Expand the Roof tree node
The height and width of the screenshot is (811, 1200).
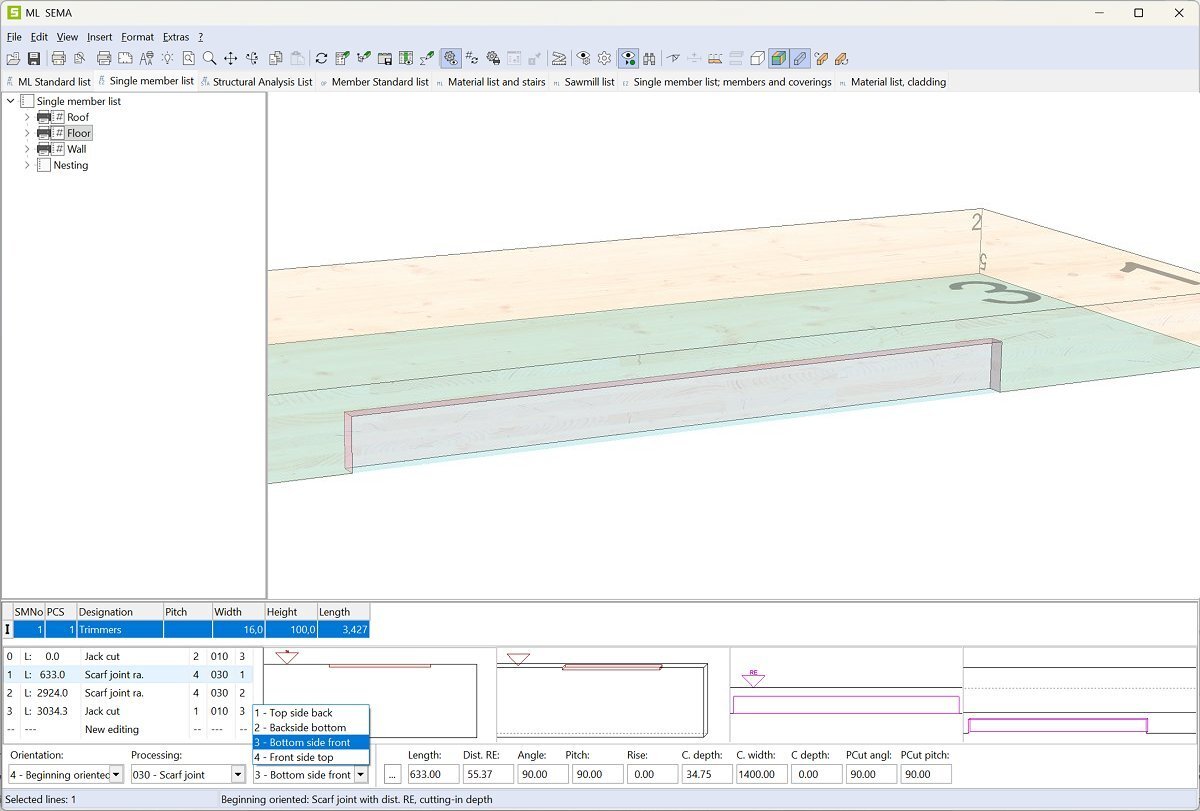point(27,117)
